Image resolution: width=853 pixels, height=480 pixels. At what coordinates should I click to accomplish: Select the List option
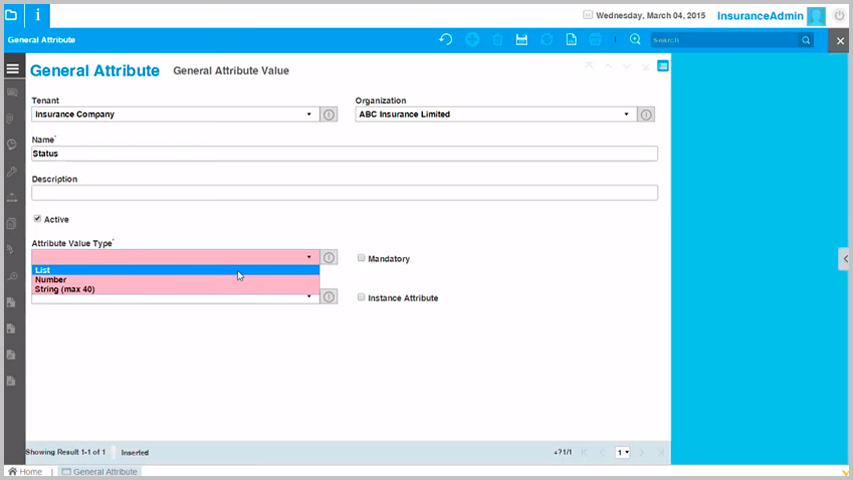pyautogui.click(x=175, y=270)
